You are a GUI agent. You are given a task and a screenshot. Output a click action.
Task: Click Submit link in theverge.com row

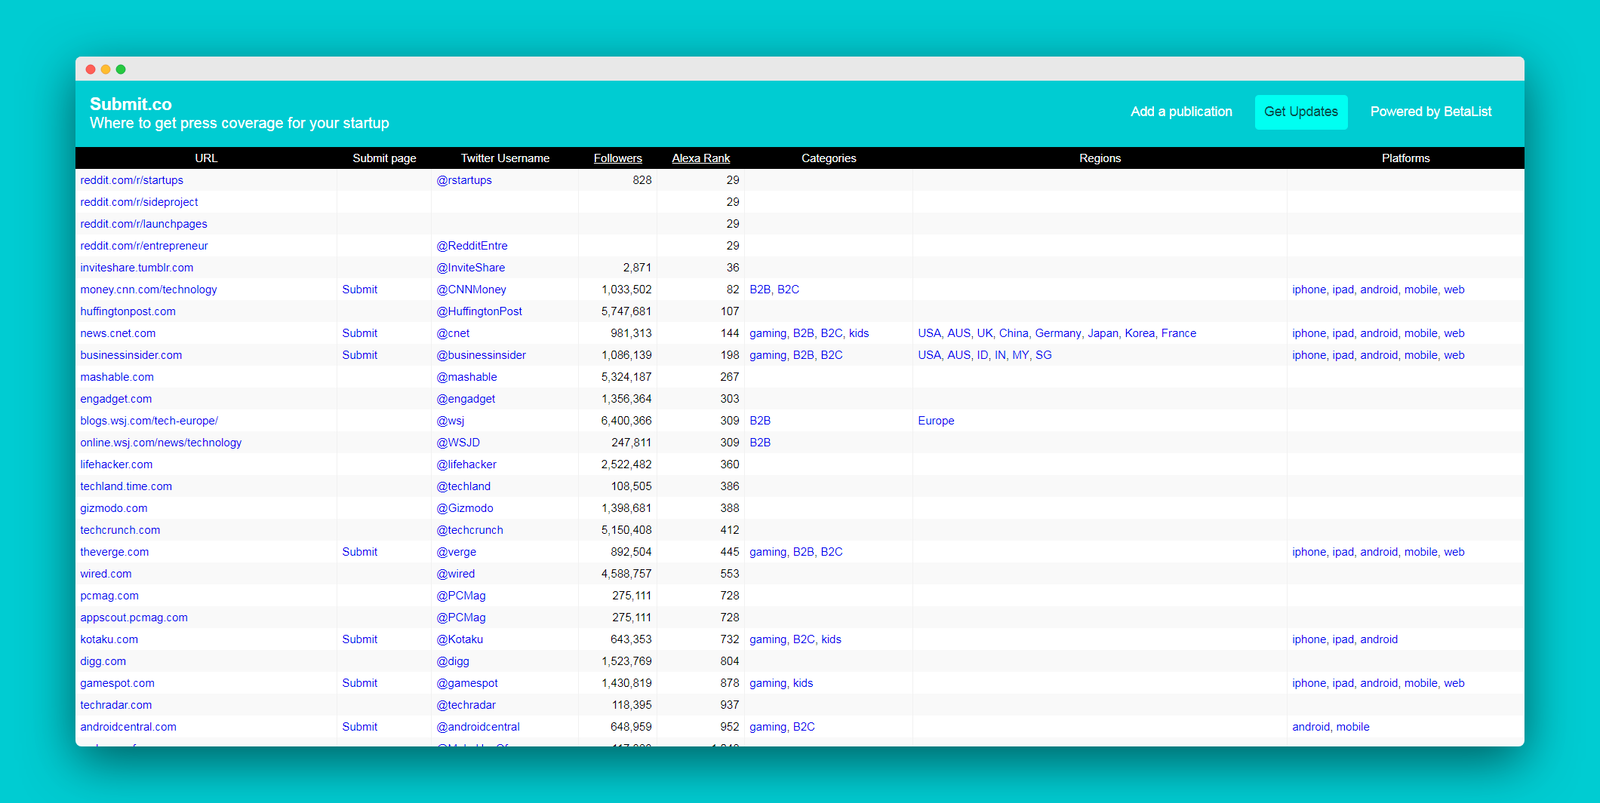click(360, 552)
